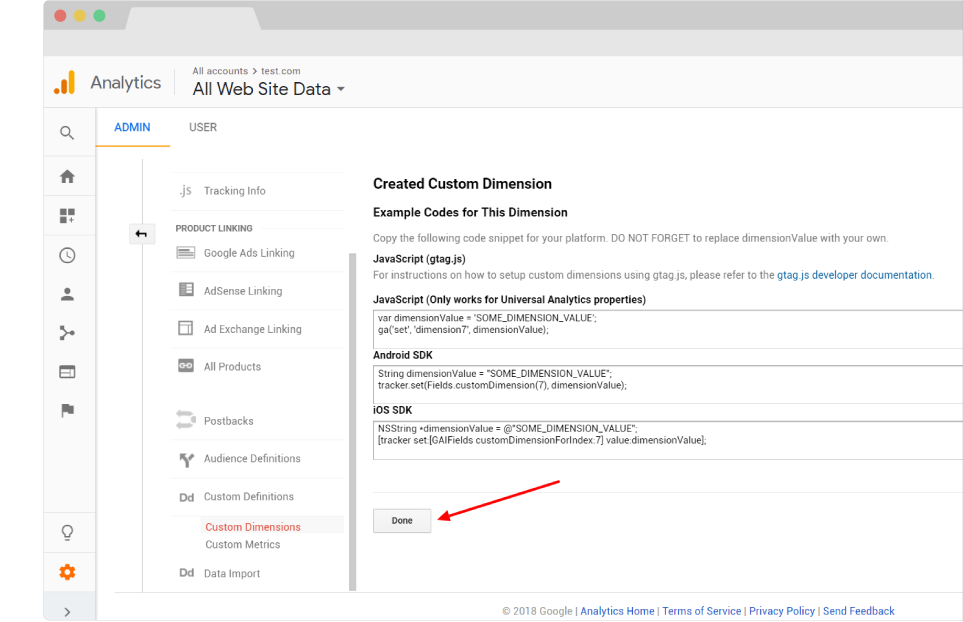Open the Acquisition branching icon
This screenshot has height=622, width=963.
coord(67,333)
